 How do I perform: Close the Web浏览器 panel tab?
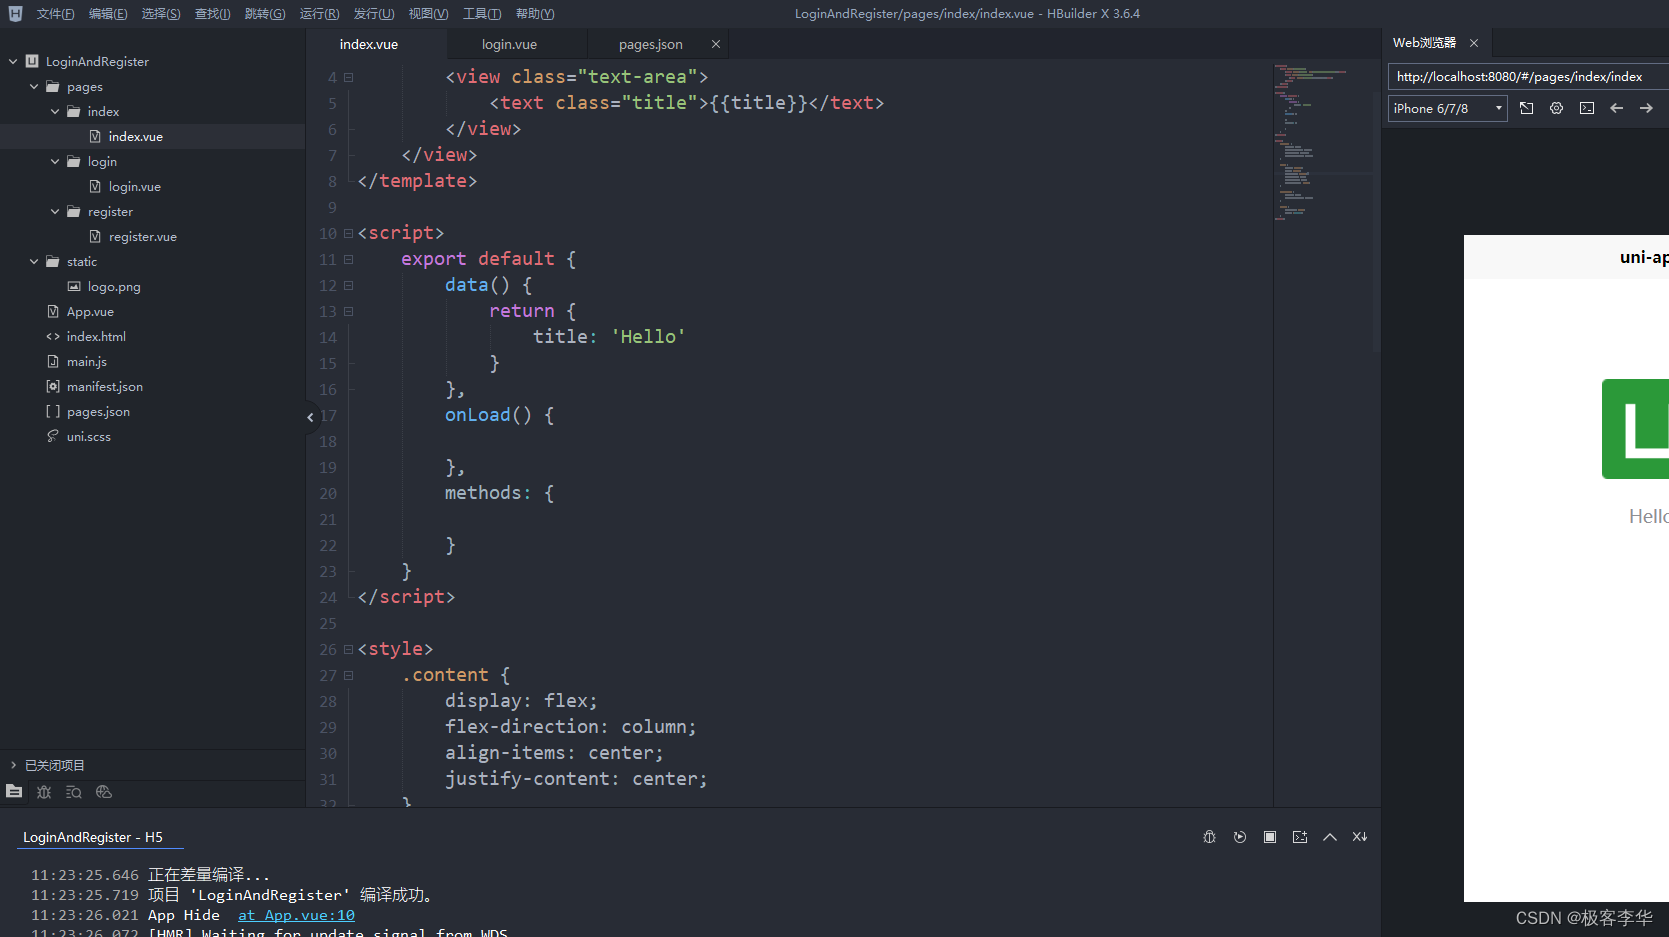[1473, 43]
